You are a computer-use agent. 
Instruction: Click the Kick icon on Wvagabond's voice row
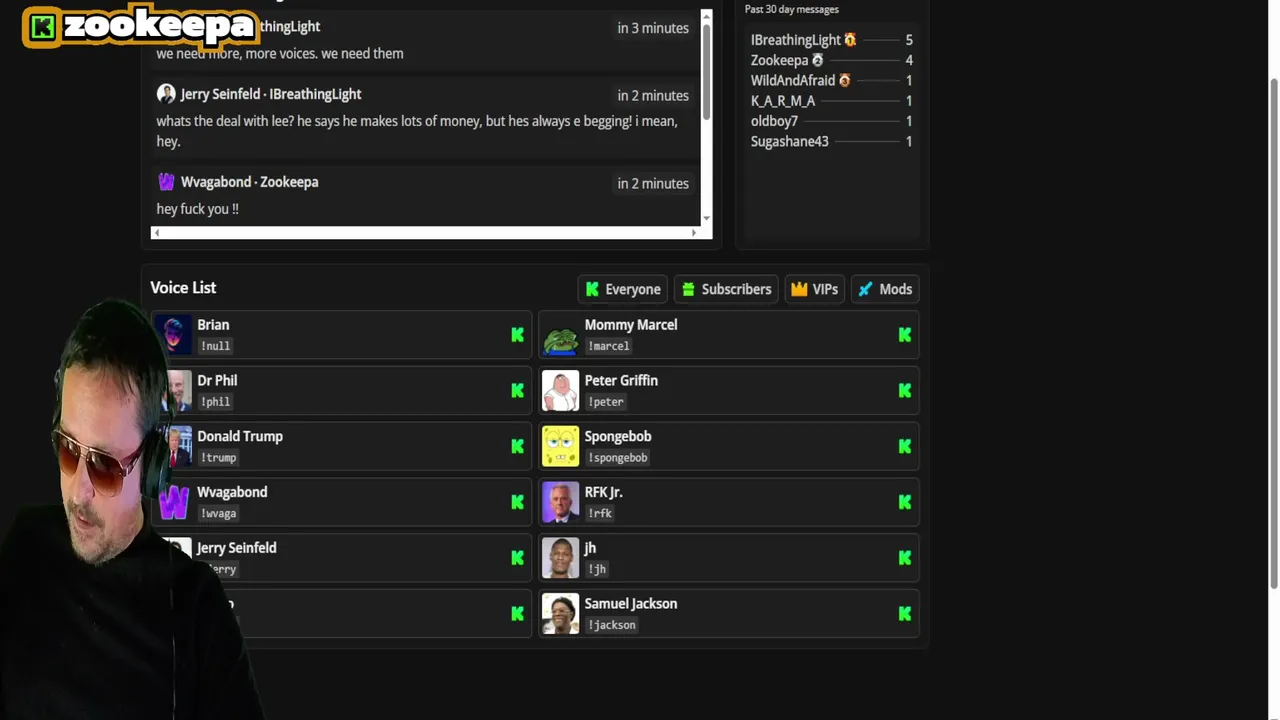(517, 503)
